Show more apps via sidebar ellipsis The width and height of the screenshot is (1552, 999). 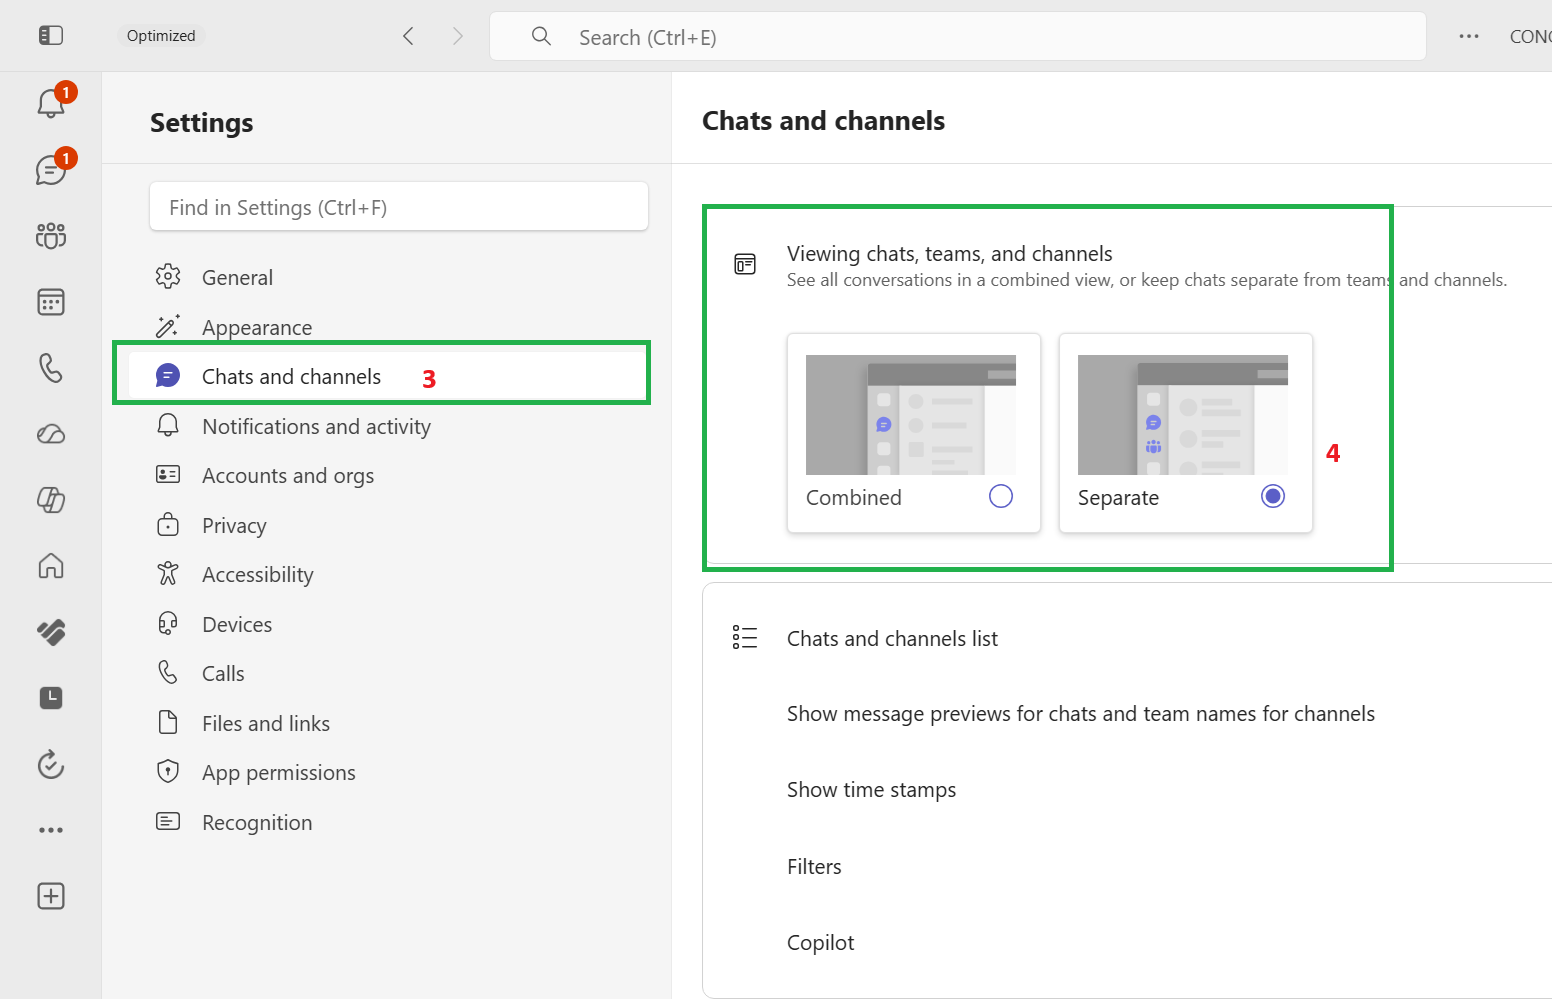[51, 830]
